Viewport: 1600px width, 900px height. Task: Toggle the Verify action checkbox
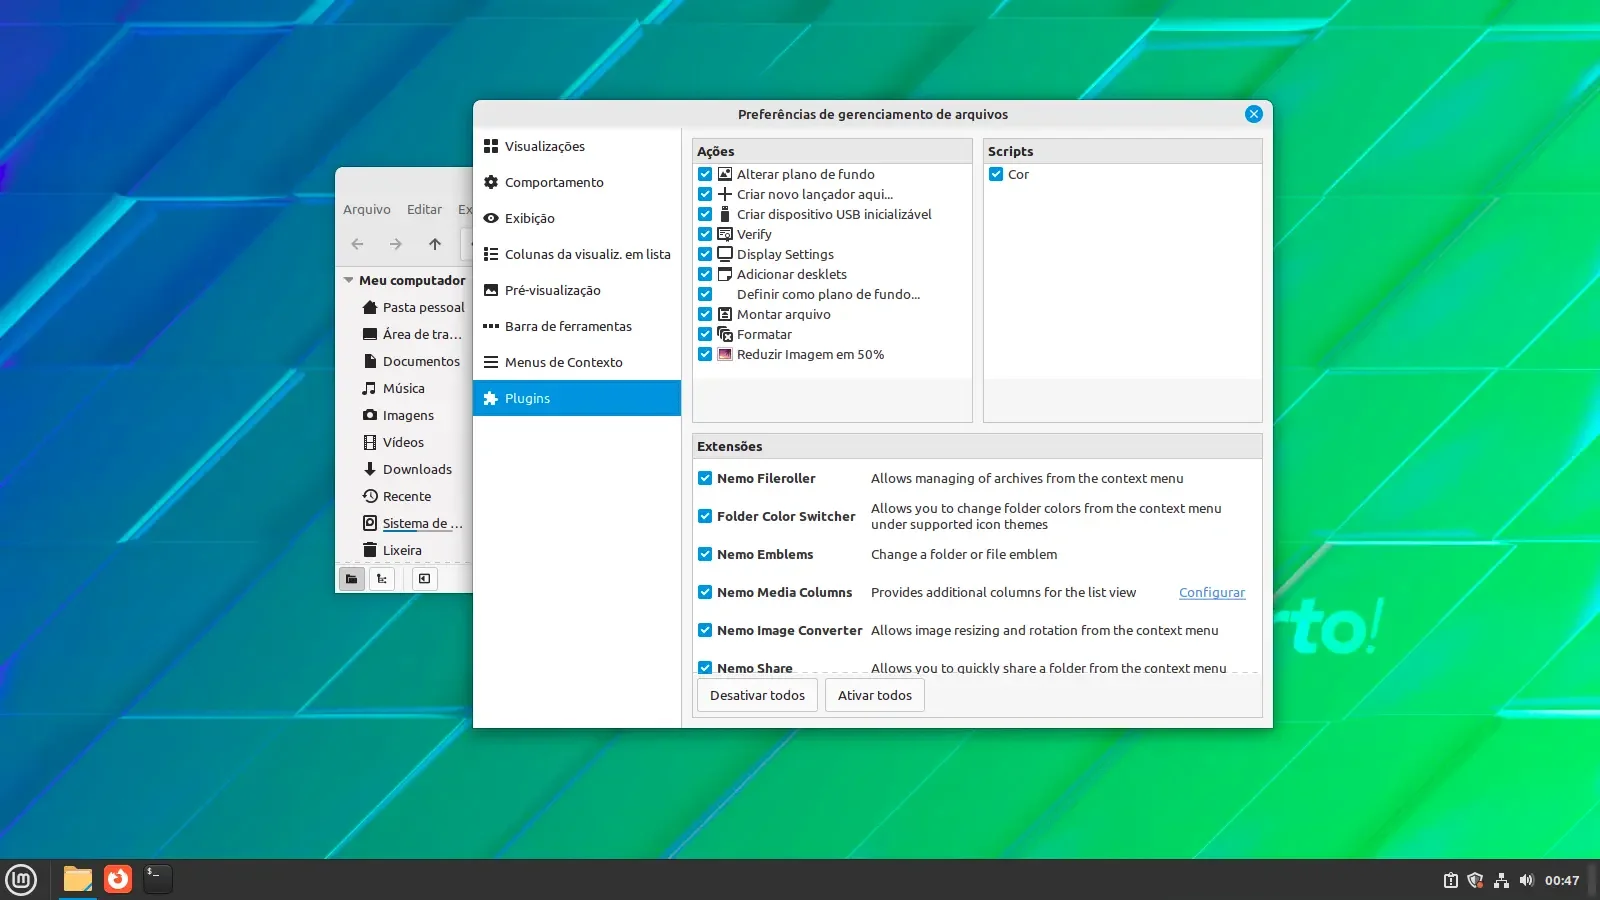point(705,234)
